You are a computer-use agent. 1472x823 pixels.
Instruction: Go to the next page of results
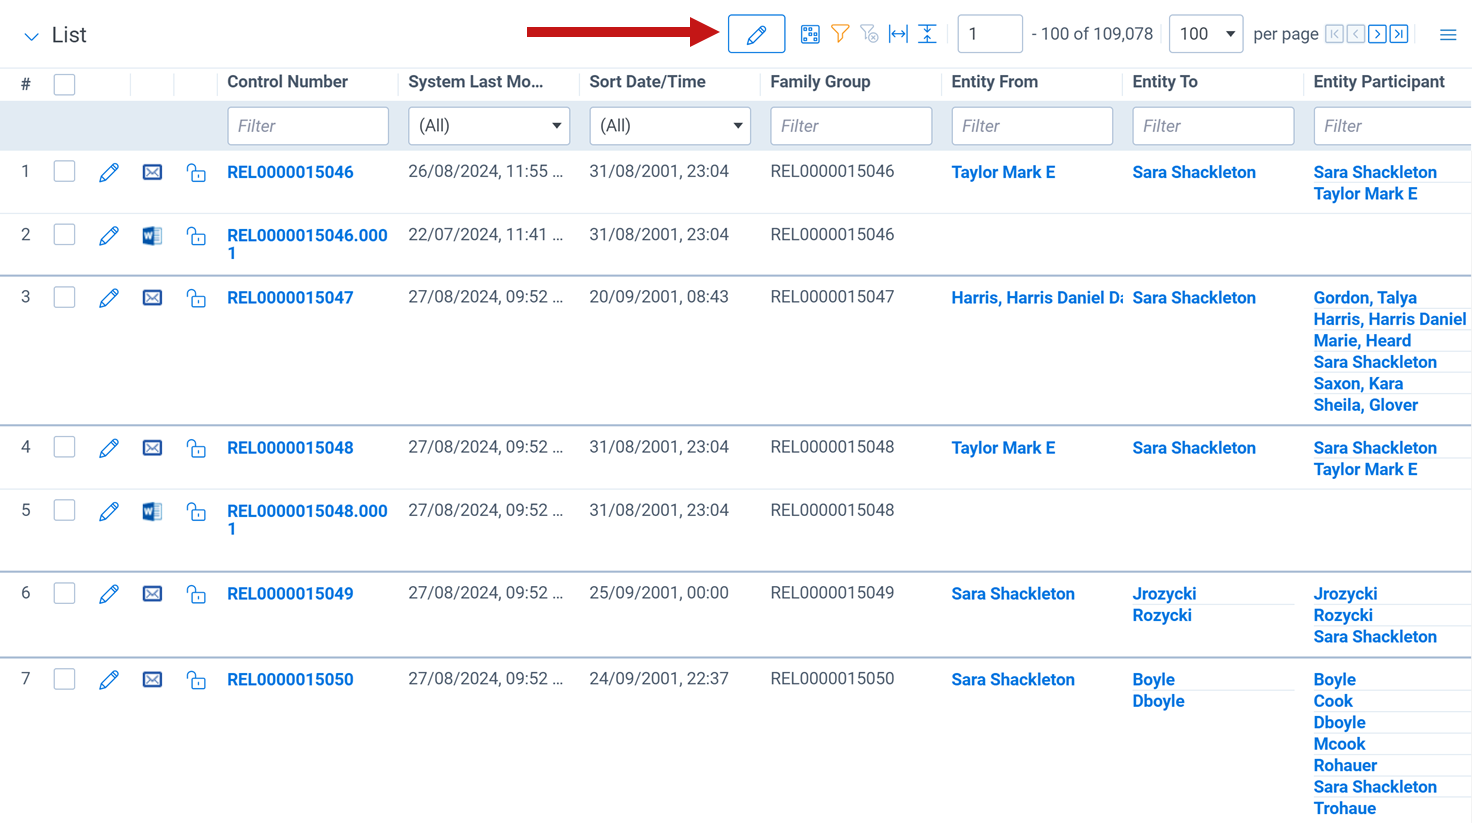click(1378, 34)
